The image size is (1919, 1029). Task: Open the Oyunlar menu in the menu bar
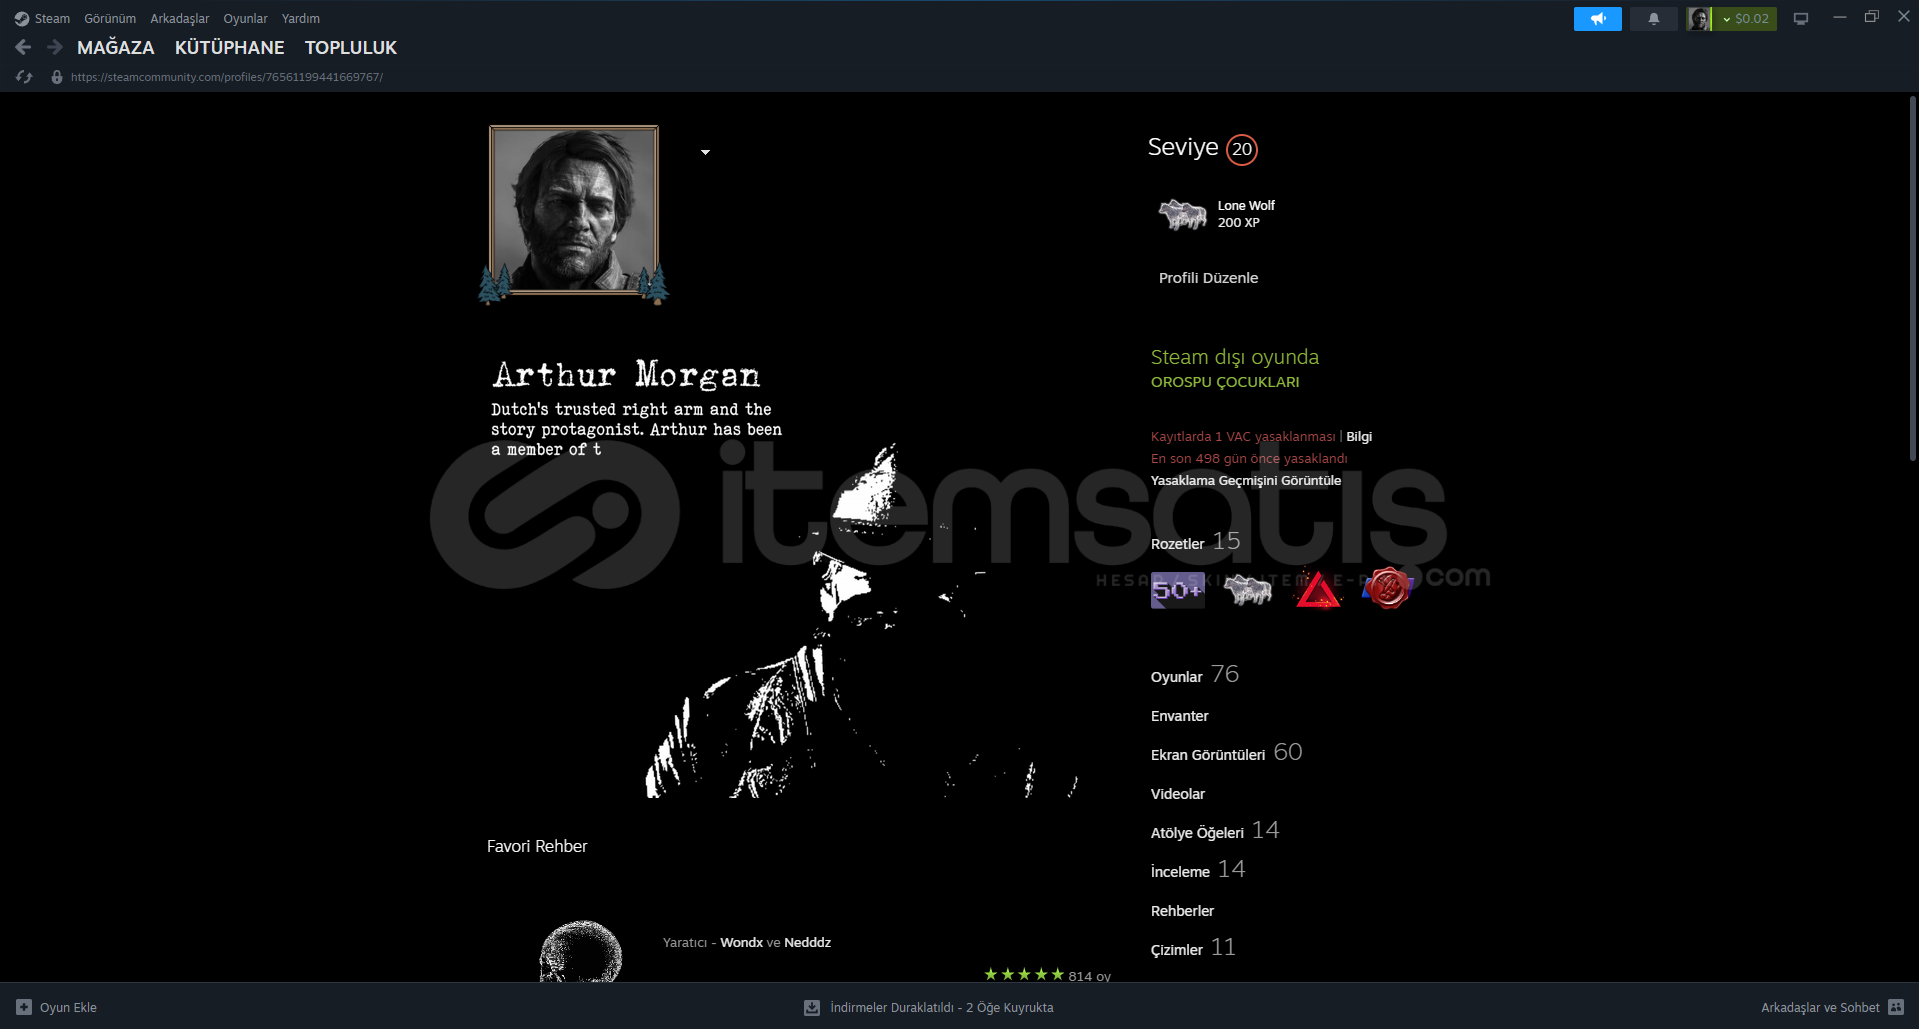tap(245, 19)
